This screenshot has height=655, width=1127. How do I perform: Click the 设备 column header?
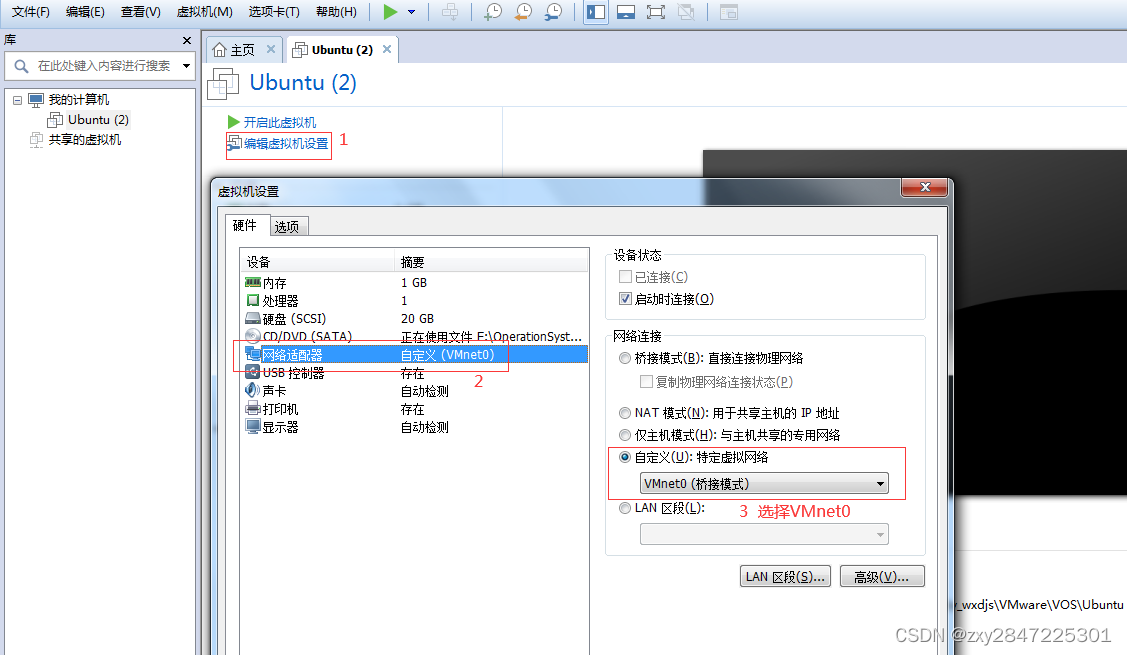tap(318, 262)
